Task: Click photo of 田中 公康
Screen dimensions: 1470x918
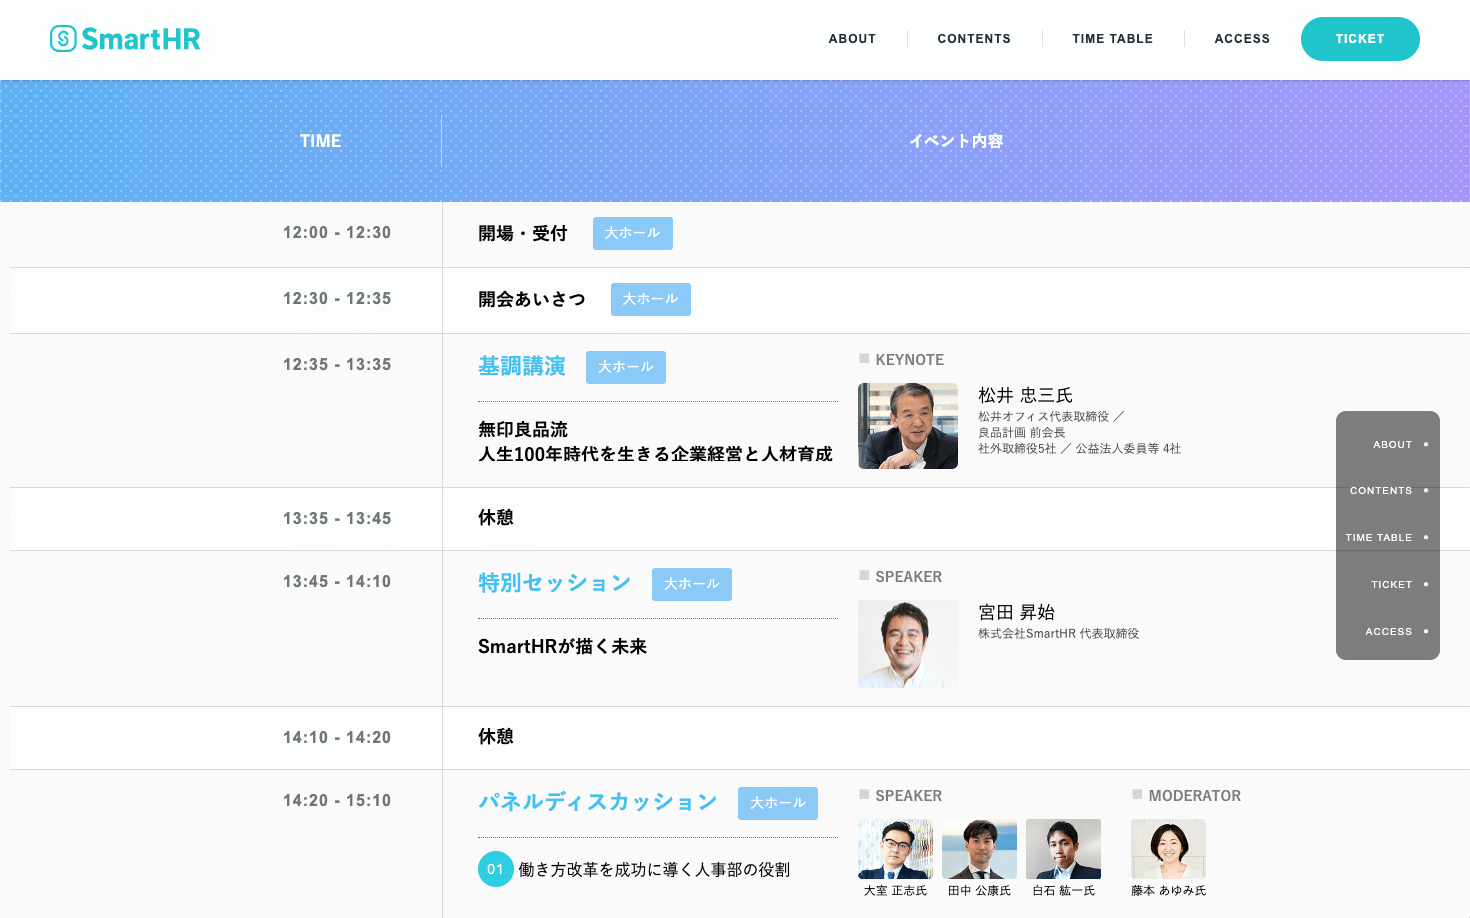Action: coord(979,849)
